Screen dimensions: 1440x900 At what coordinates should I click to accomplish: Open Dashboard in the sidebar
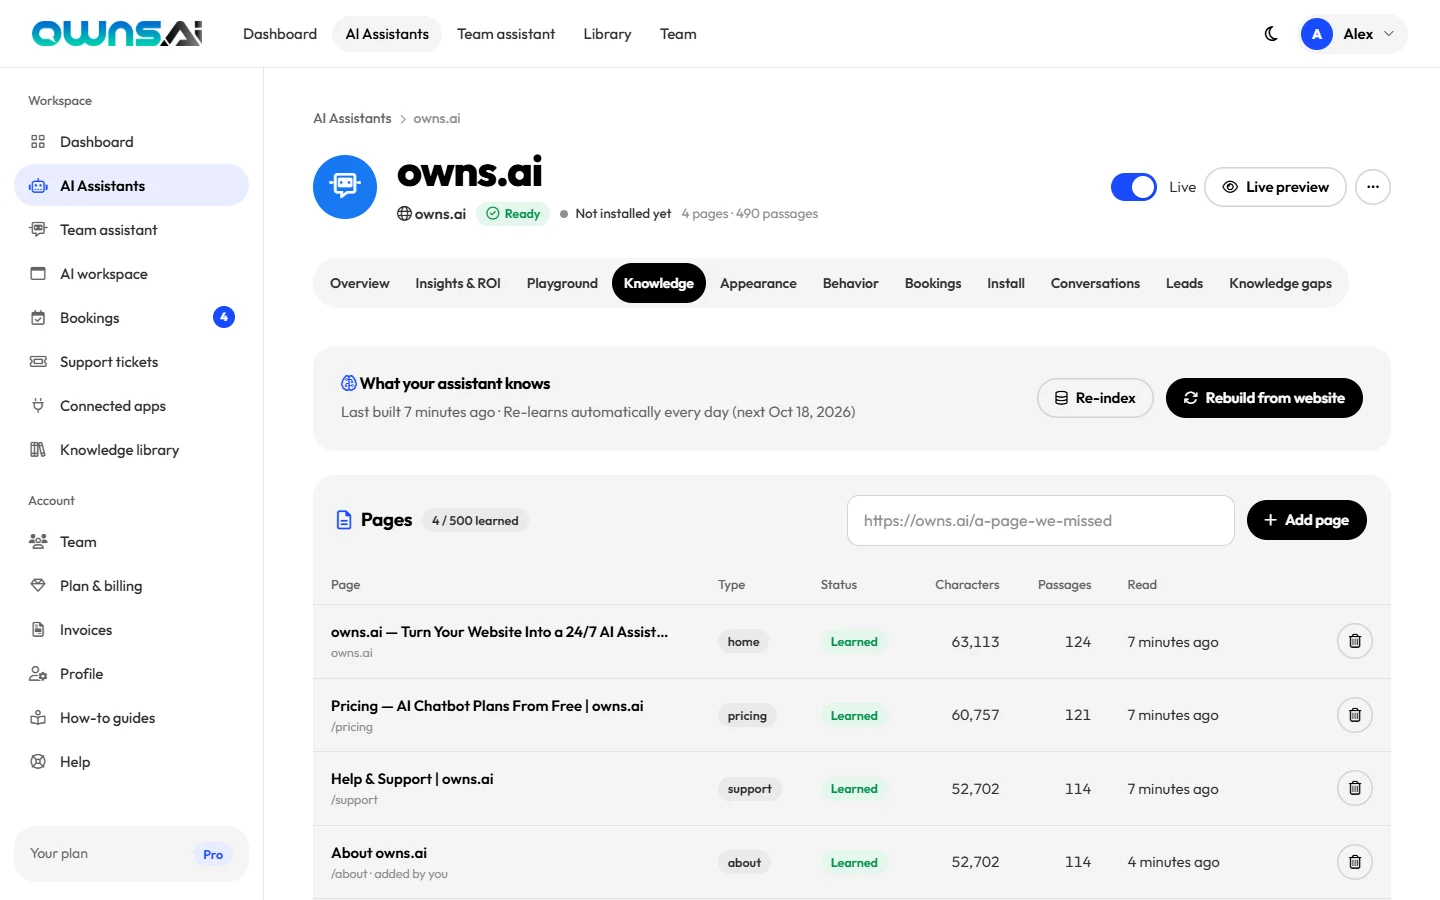coord(131,142)
